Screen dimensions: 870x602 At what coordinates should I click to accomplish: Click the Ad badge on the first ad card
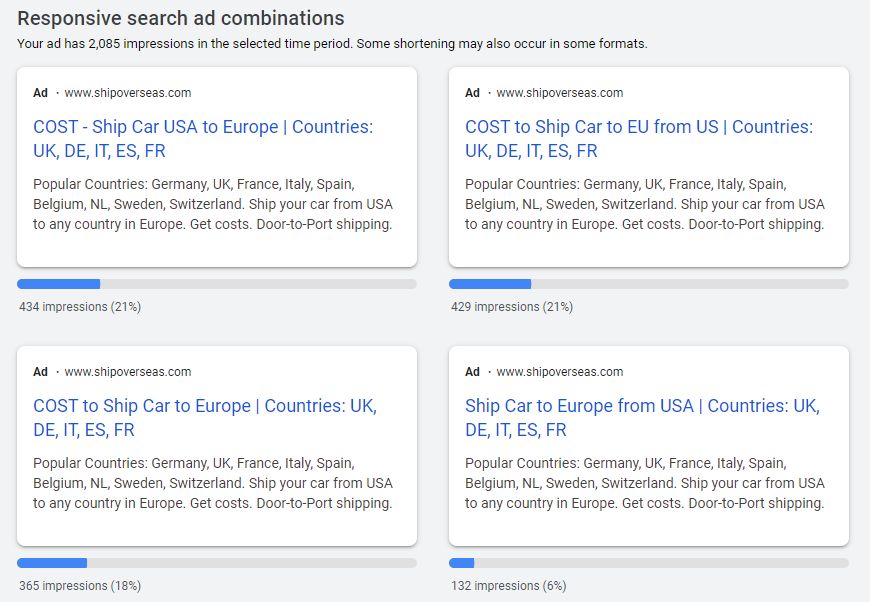[x=41, y=93]
